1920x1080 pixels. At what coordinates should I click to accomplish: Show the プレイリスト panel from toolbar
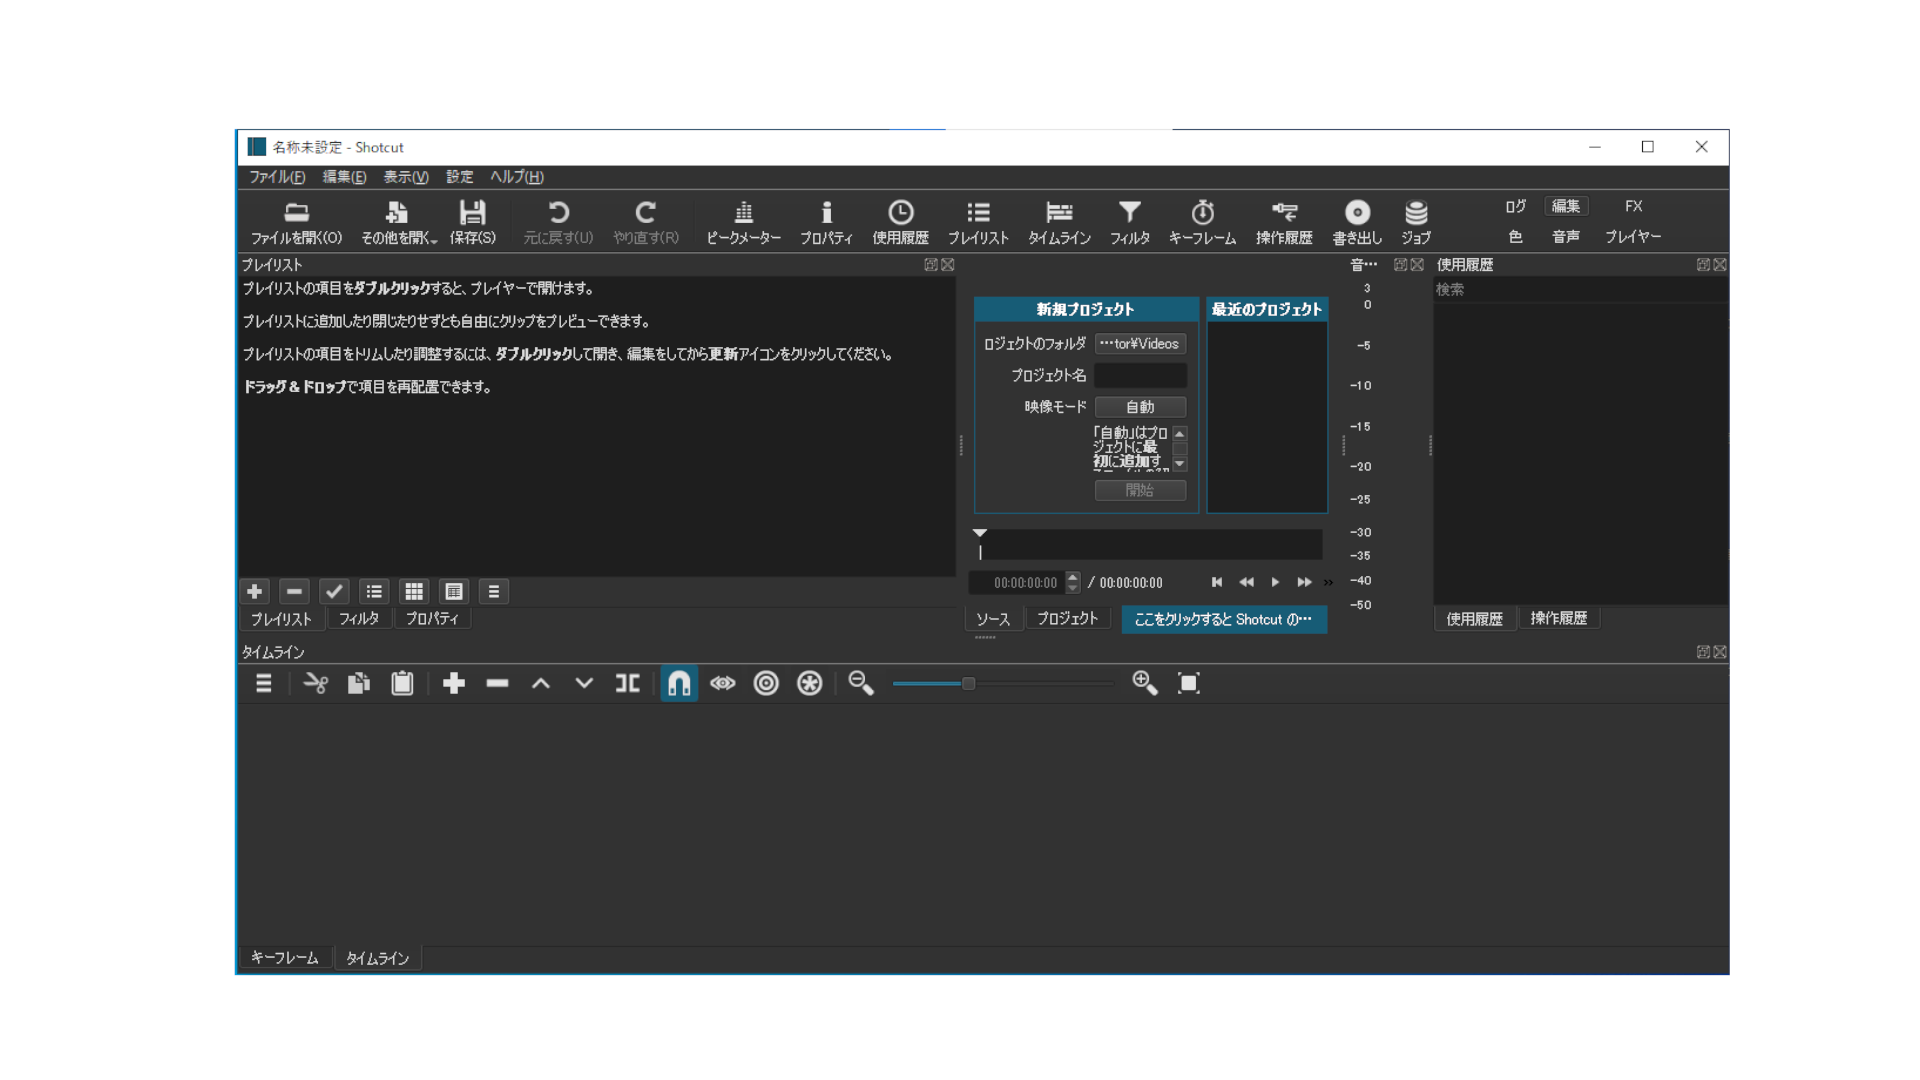[978, 222]
